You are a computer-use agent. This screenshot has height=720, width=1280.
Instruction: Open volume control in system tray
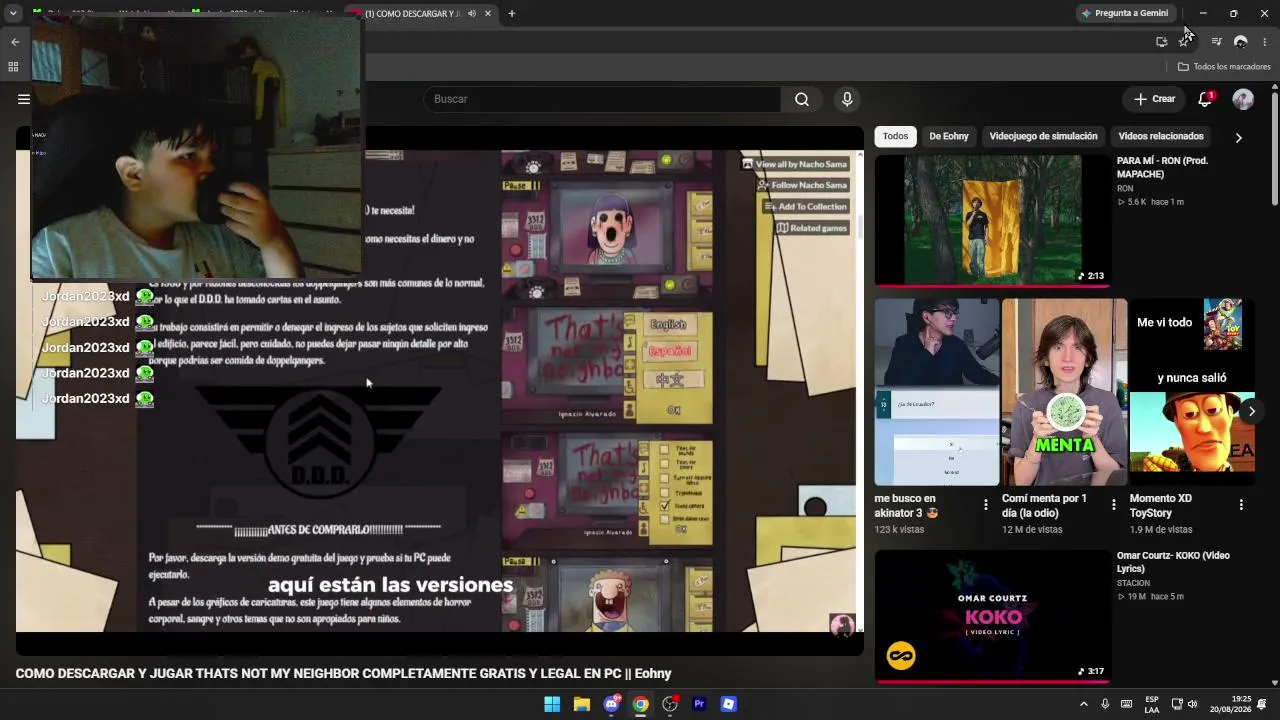(x=1192, y=704)
